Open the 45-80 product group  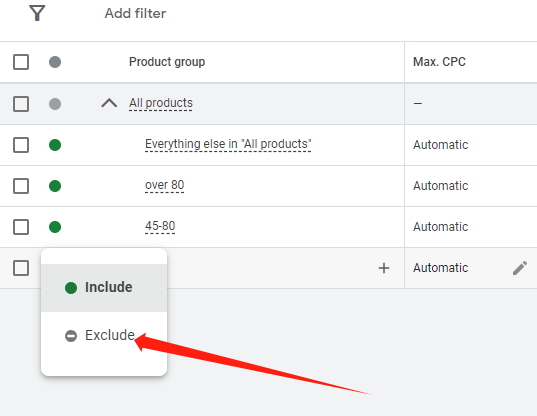point(160,226)
